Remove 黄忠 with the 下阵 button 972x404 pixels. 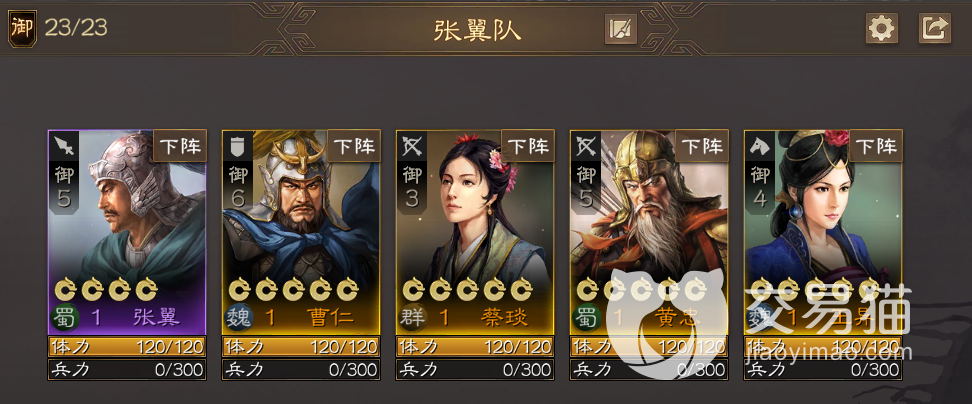(702, 146)
